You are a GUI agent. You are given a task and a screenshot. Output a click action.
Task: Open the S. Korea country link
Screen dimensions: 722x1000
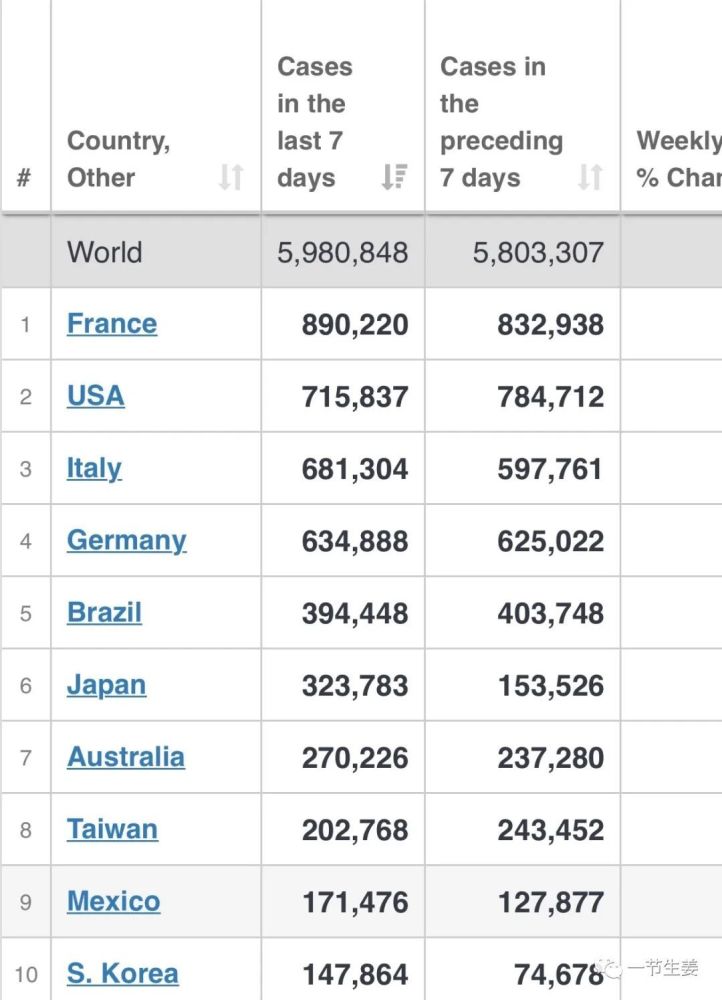[122, 974]
